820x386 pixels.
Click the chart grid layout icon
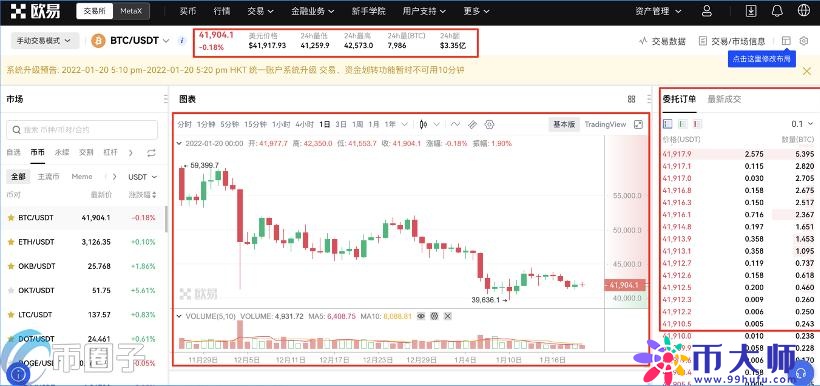point(631,99)
